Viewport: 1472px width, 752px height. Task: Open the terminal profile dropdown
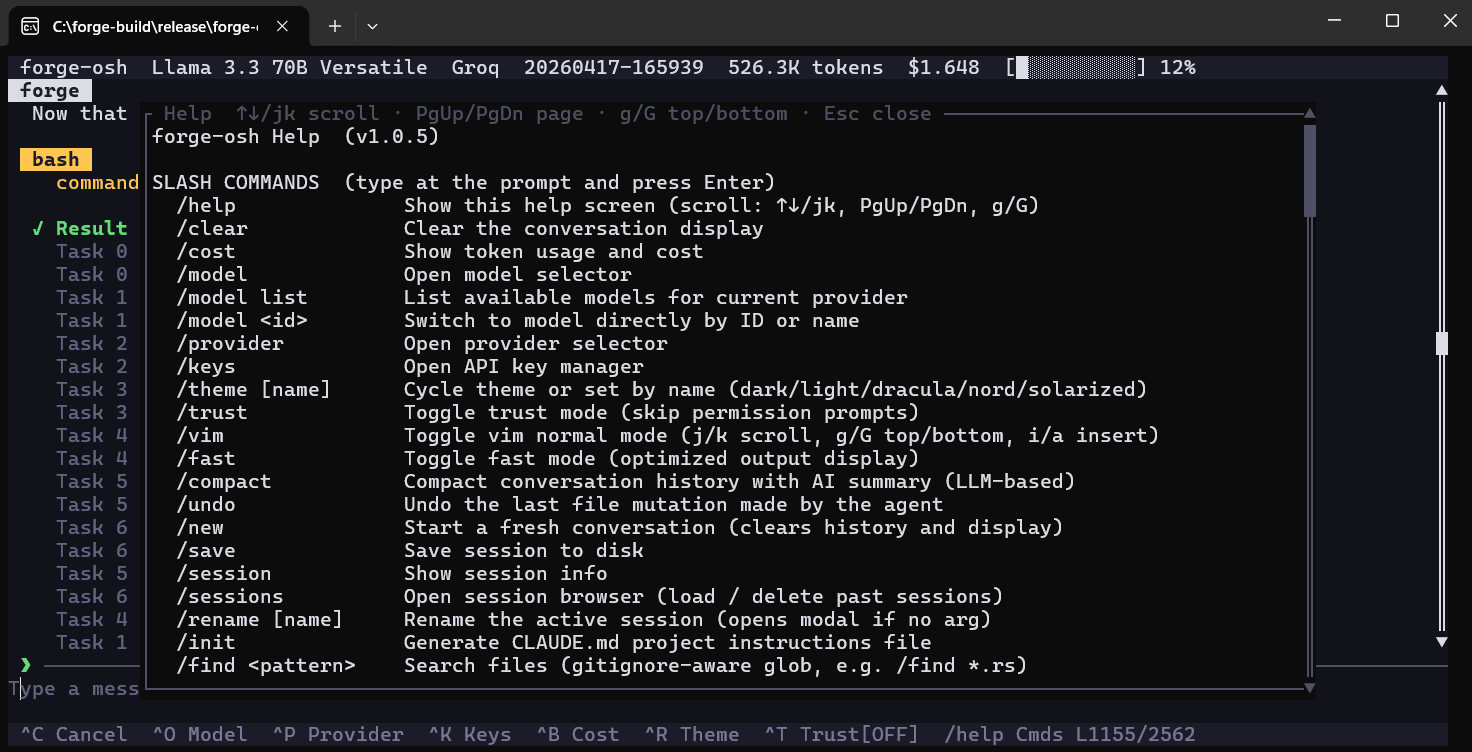point(372,26)
